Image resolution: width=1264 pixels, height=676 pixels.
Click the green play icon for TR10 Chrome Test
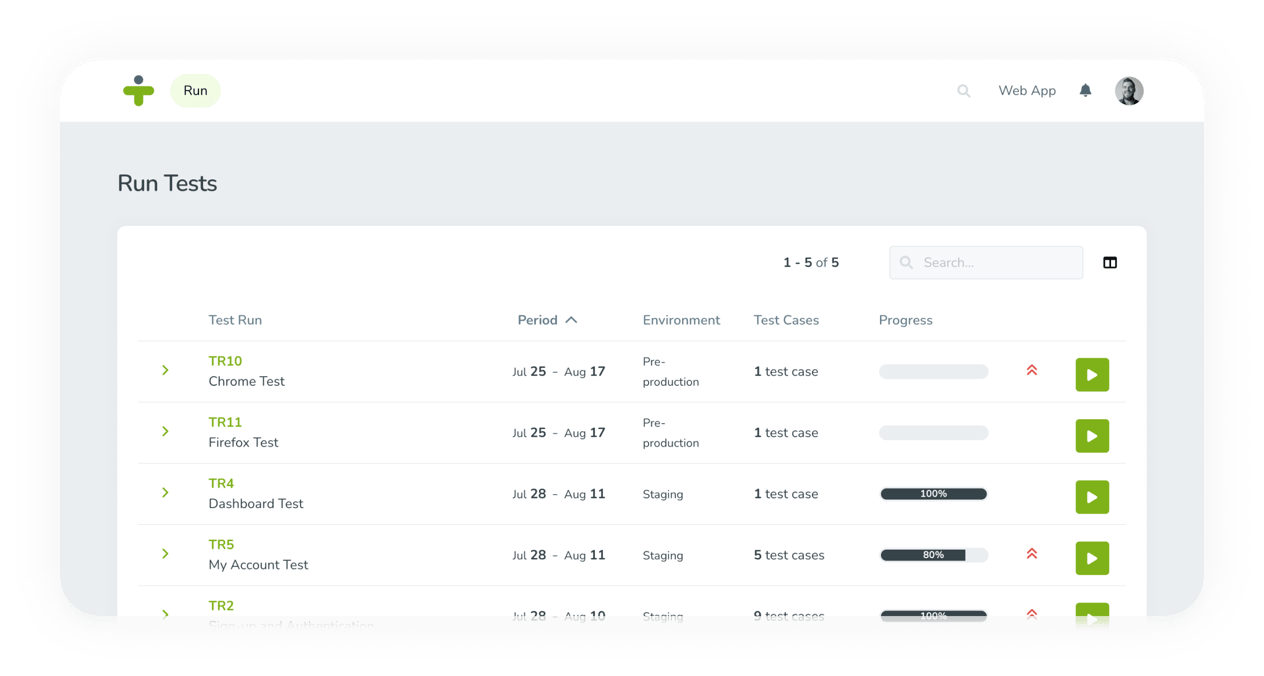click(1092, 374)
